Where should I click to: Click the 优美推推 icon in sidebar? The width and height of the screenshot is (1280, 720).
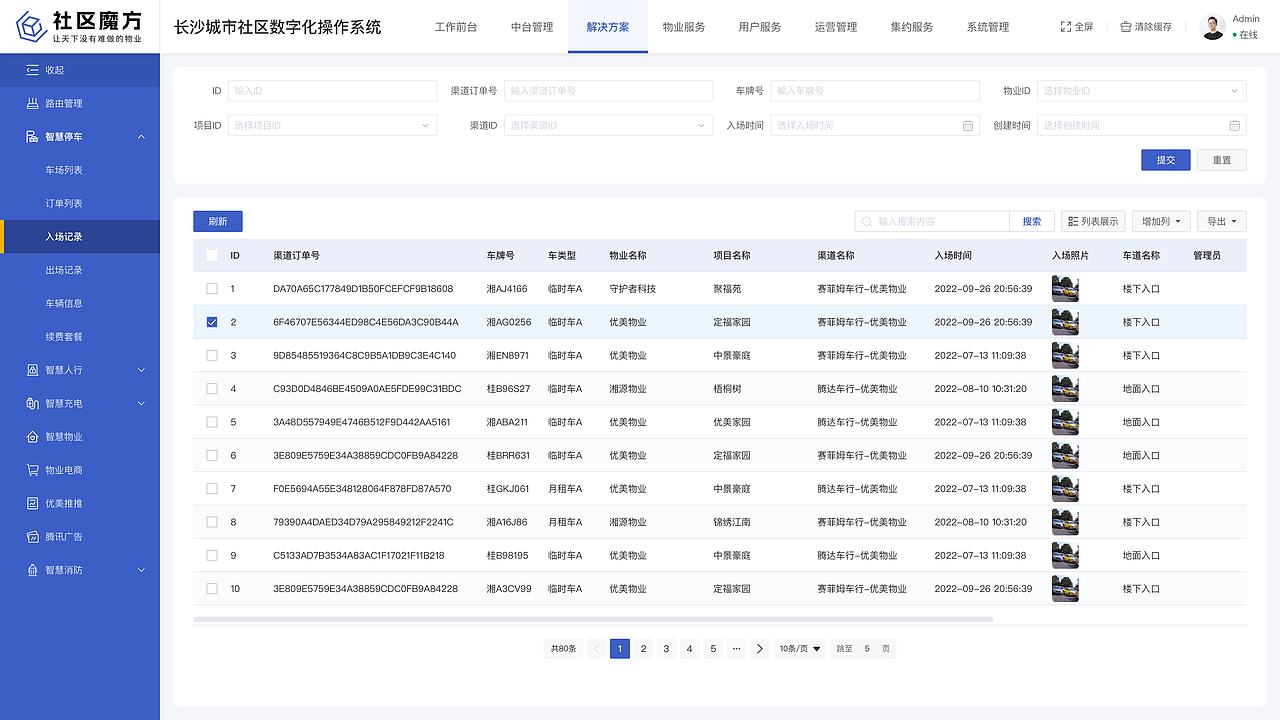point(30,503)
